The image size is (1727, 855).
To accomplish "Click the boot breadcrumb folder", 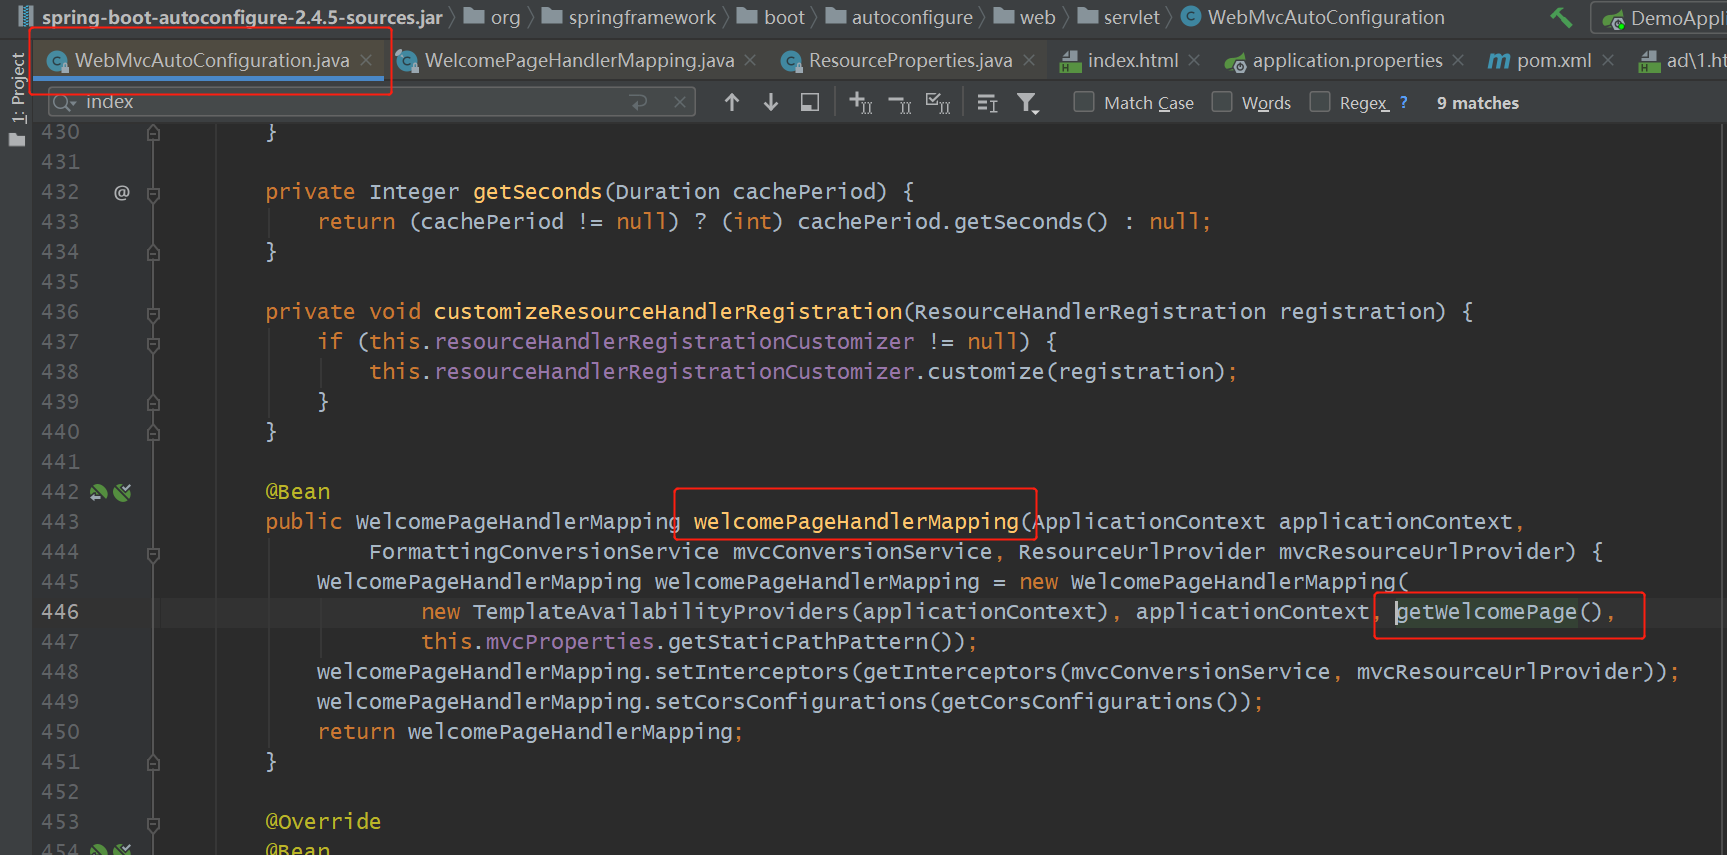I will point(771,17).
